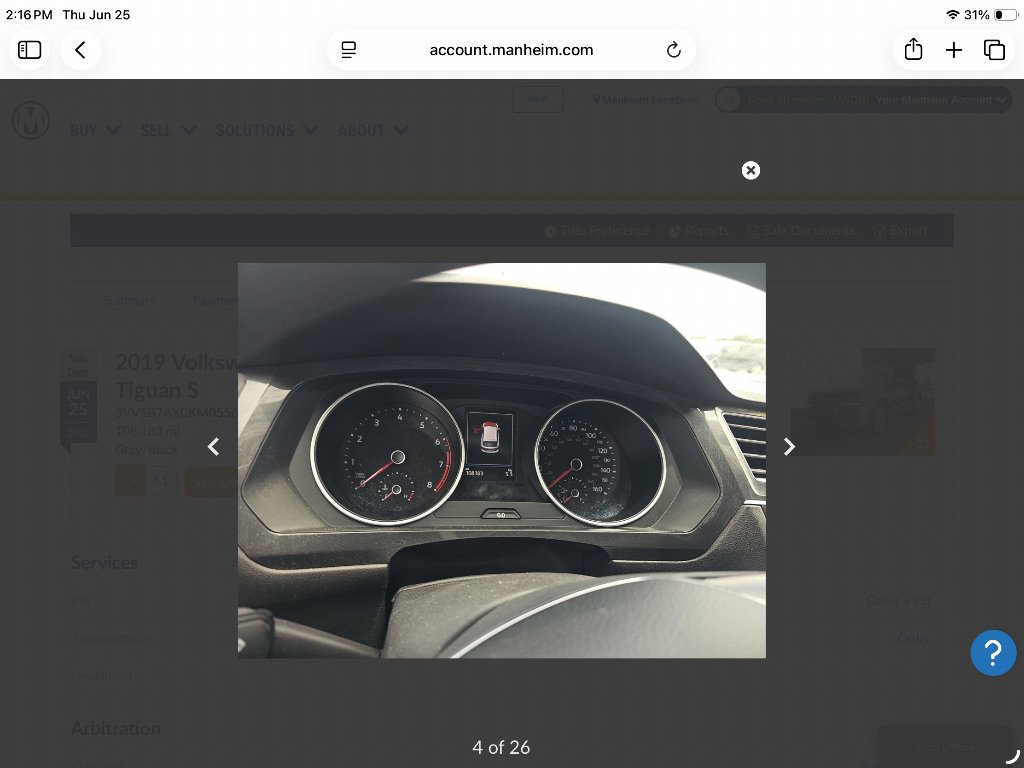Click the 2:16 PM clock
This screenshot has height=768, width=1024.
[29, 14]
